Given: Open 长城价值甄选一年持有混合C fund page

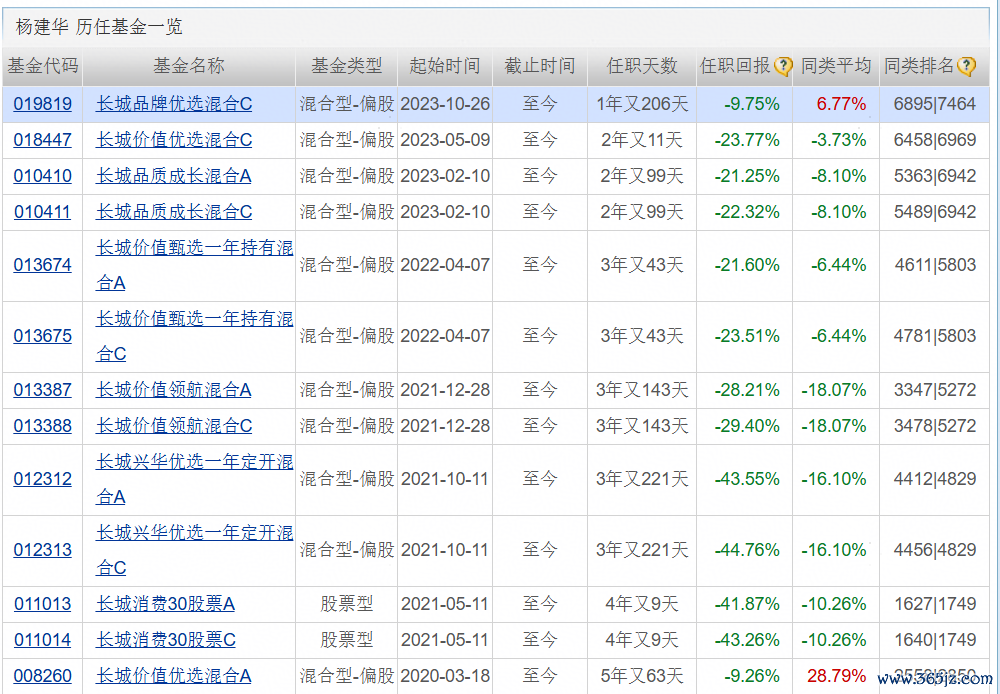Looking at the screenshot, I should tap(195, 336).
